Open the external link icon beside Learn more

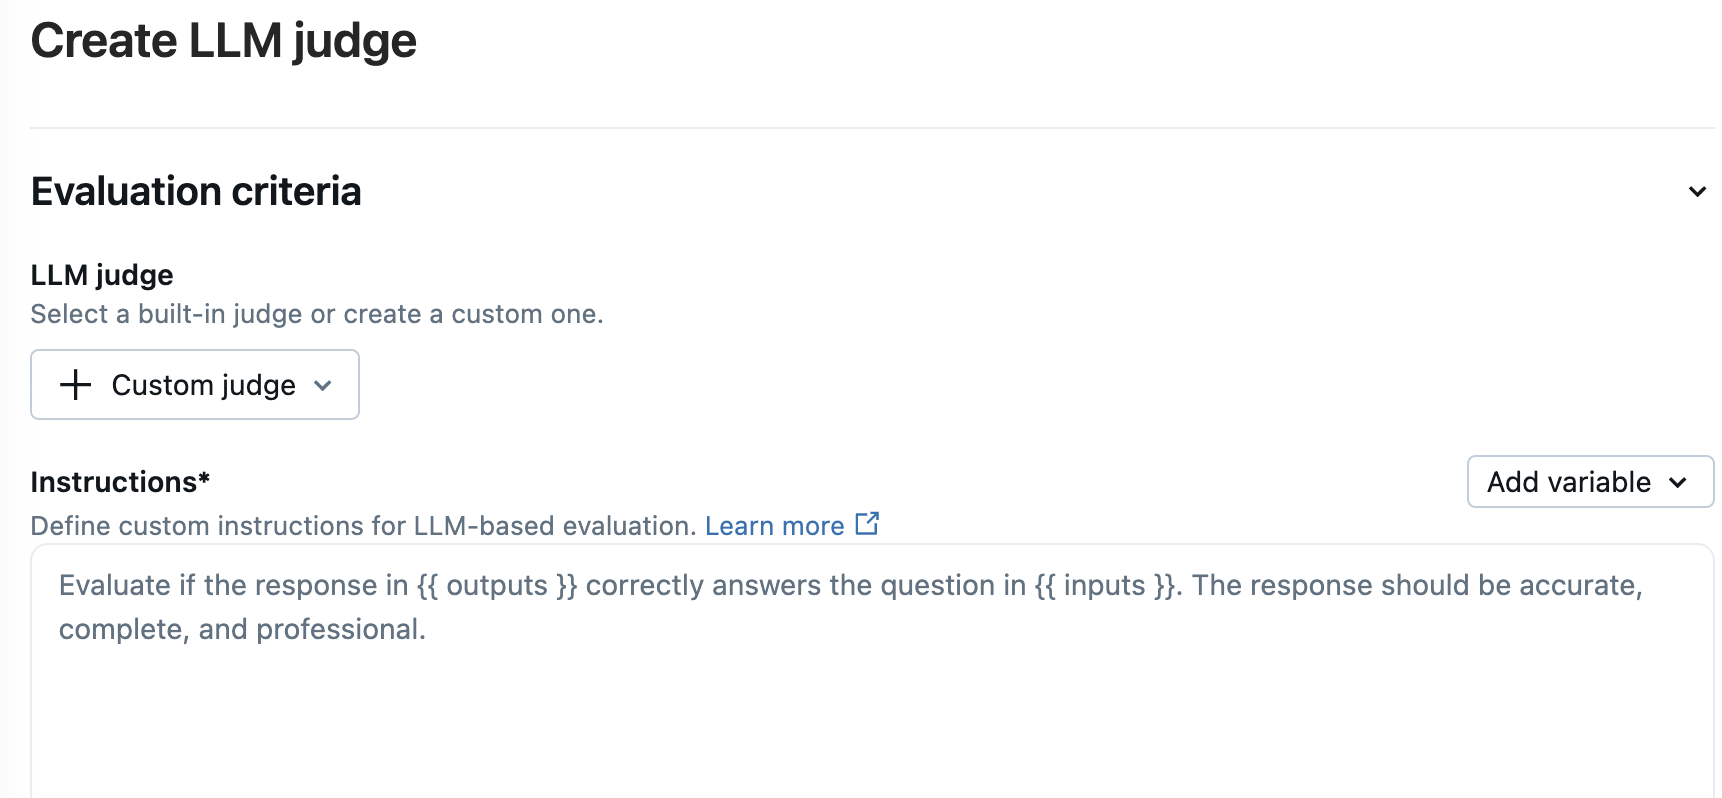tap(868, 523)
